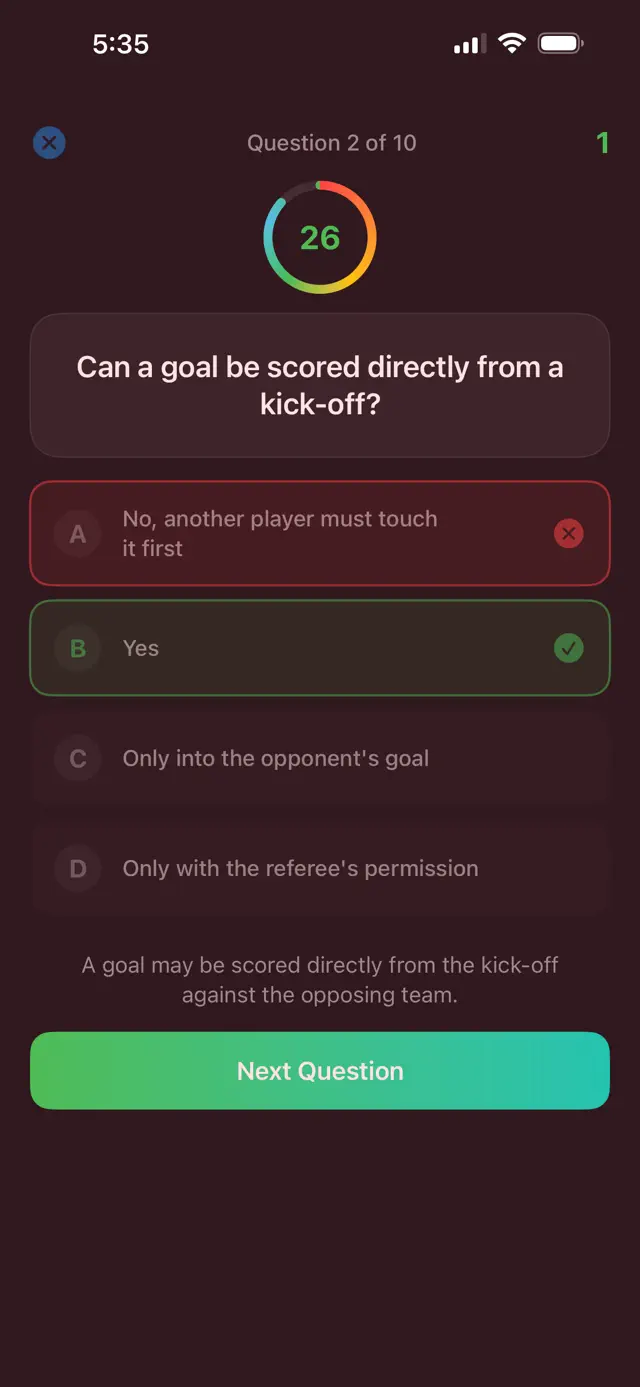
Task: Select answer 'Only with the referee's permission'
Action: [x=320, y=868]
